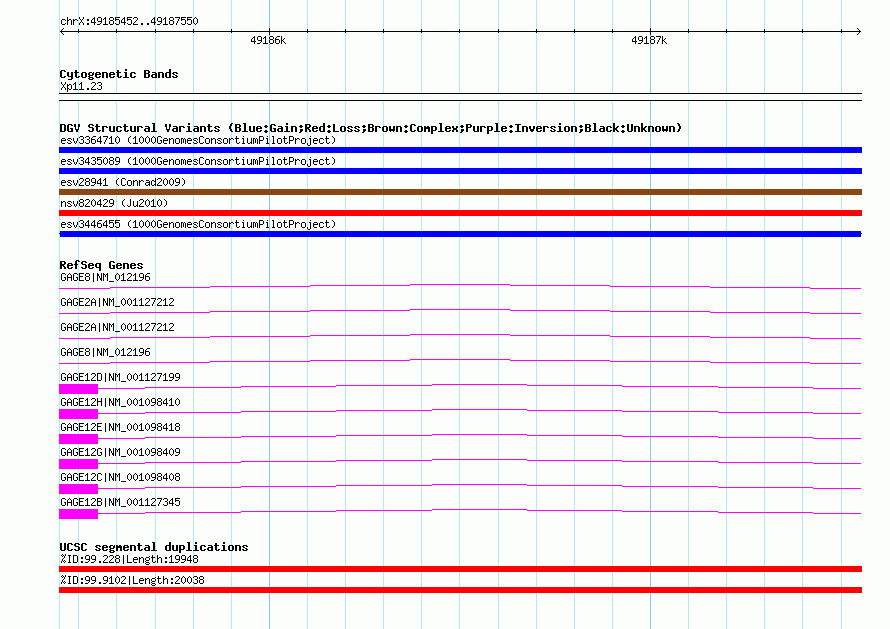Click the red loss bar for nsv820429

460,213
